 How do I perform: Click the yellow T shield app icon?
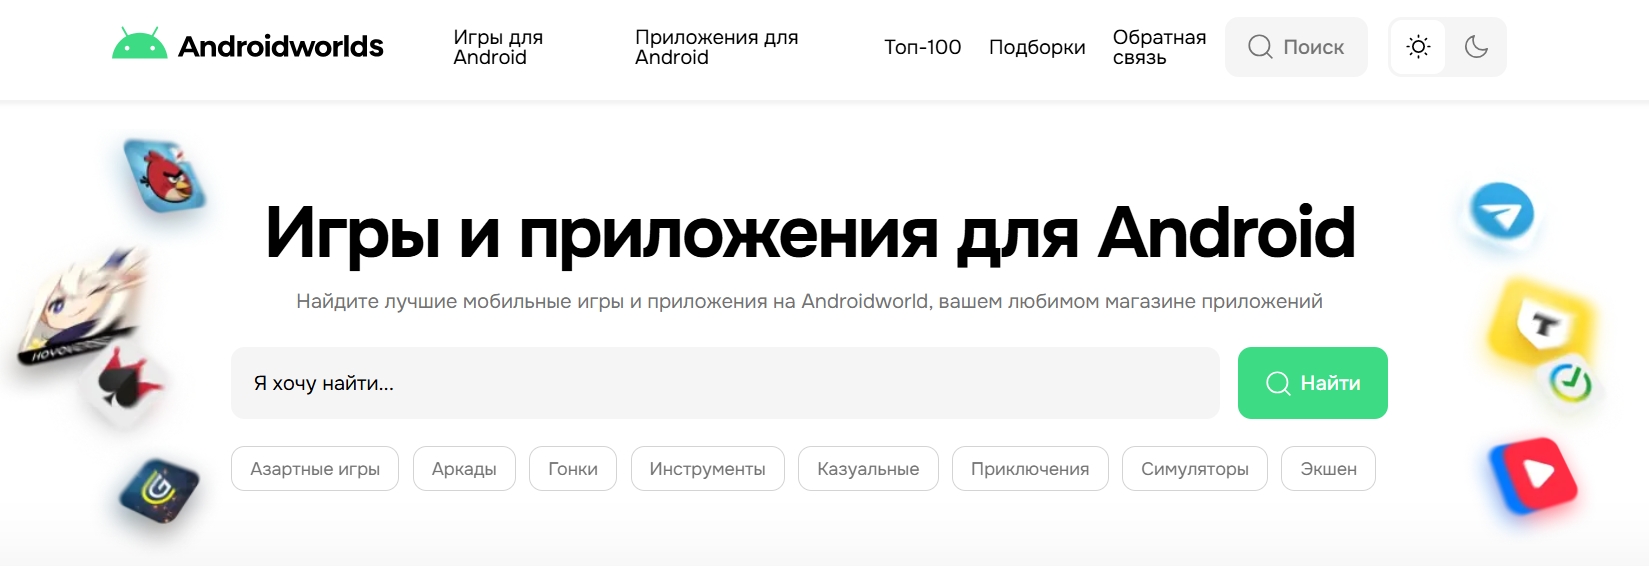tap(1541, 322)
